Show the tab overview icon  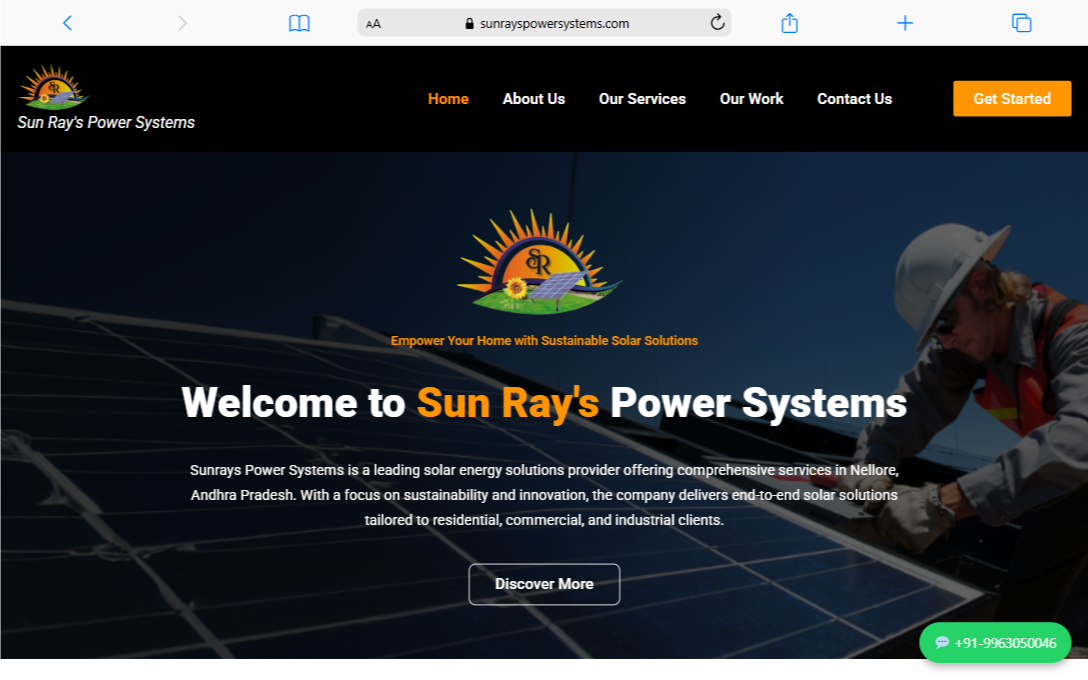pyautogui.click(x=1021, y=23)
